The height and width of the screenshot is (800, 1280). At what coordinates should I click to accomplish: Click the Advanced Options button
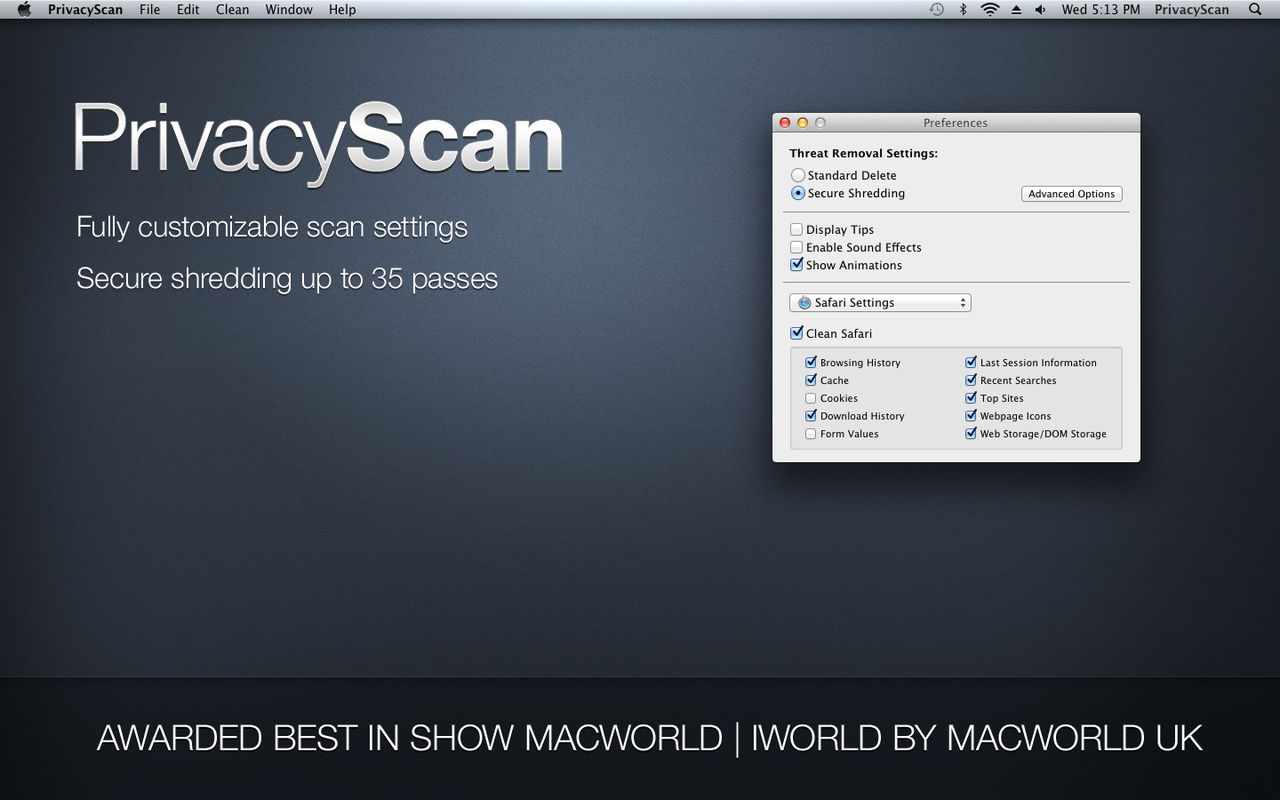point(1071,194)
